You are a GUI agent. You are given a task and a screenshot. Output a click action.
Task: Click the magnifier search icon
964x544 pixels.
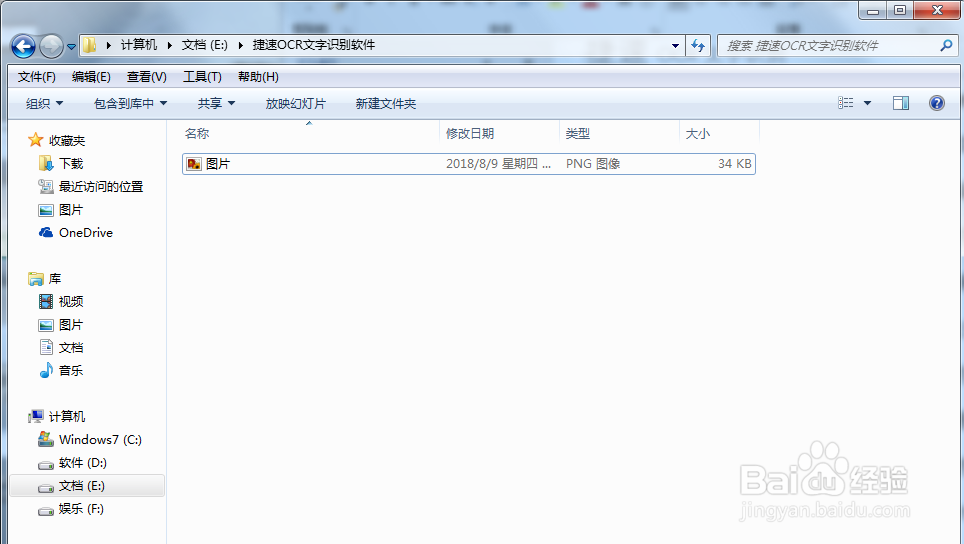[x=947, y=45]
